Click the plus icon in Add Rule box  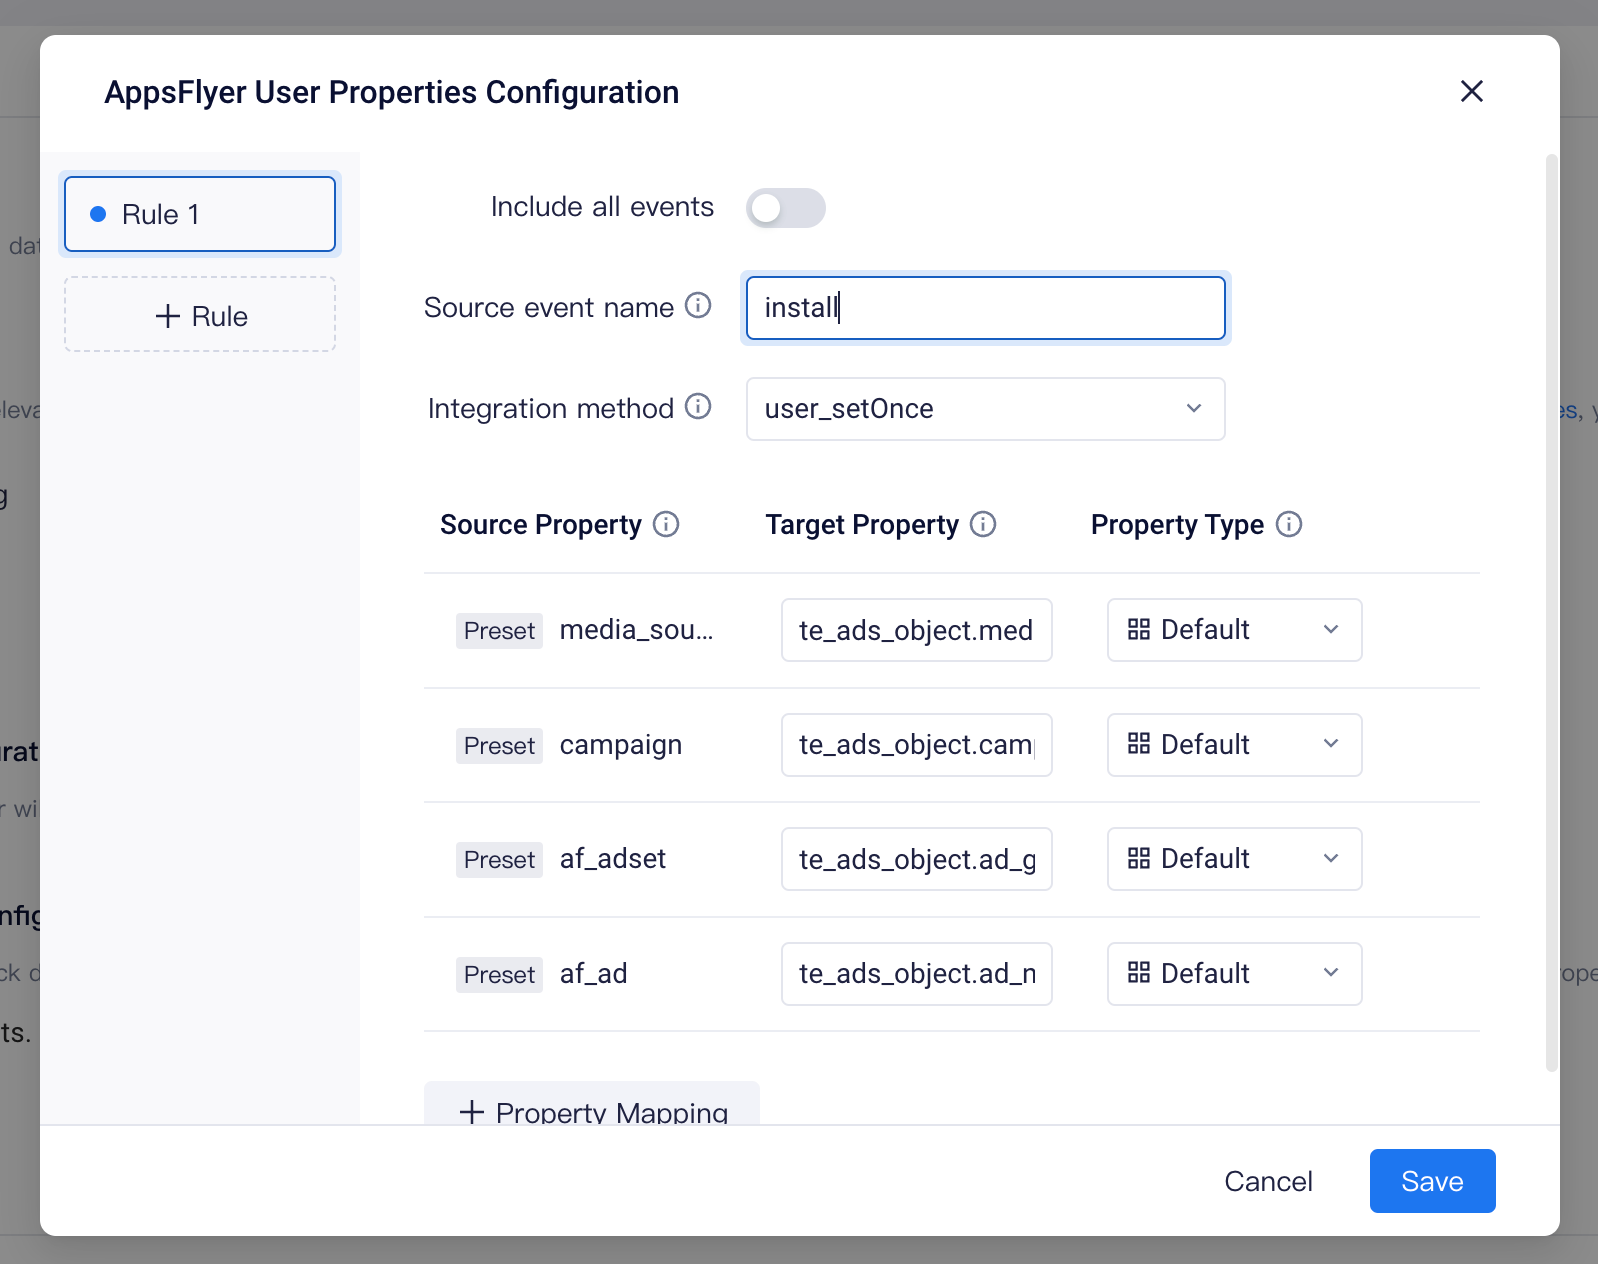[168, 316]
